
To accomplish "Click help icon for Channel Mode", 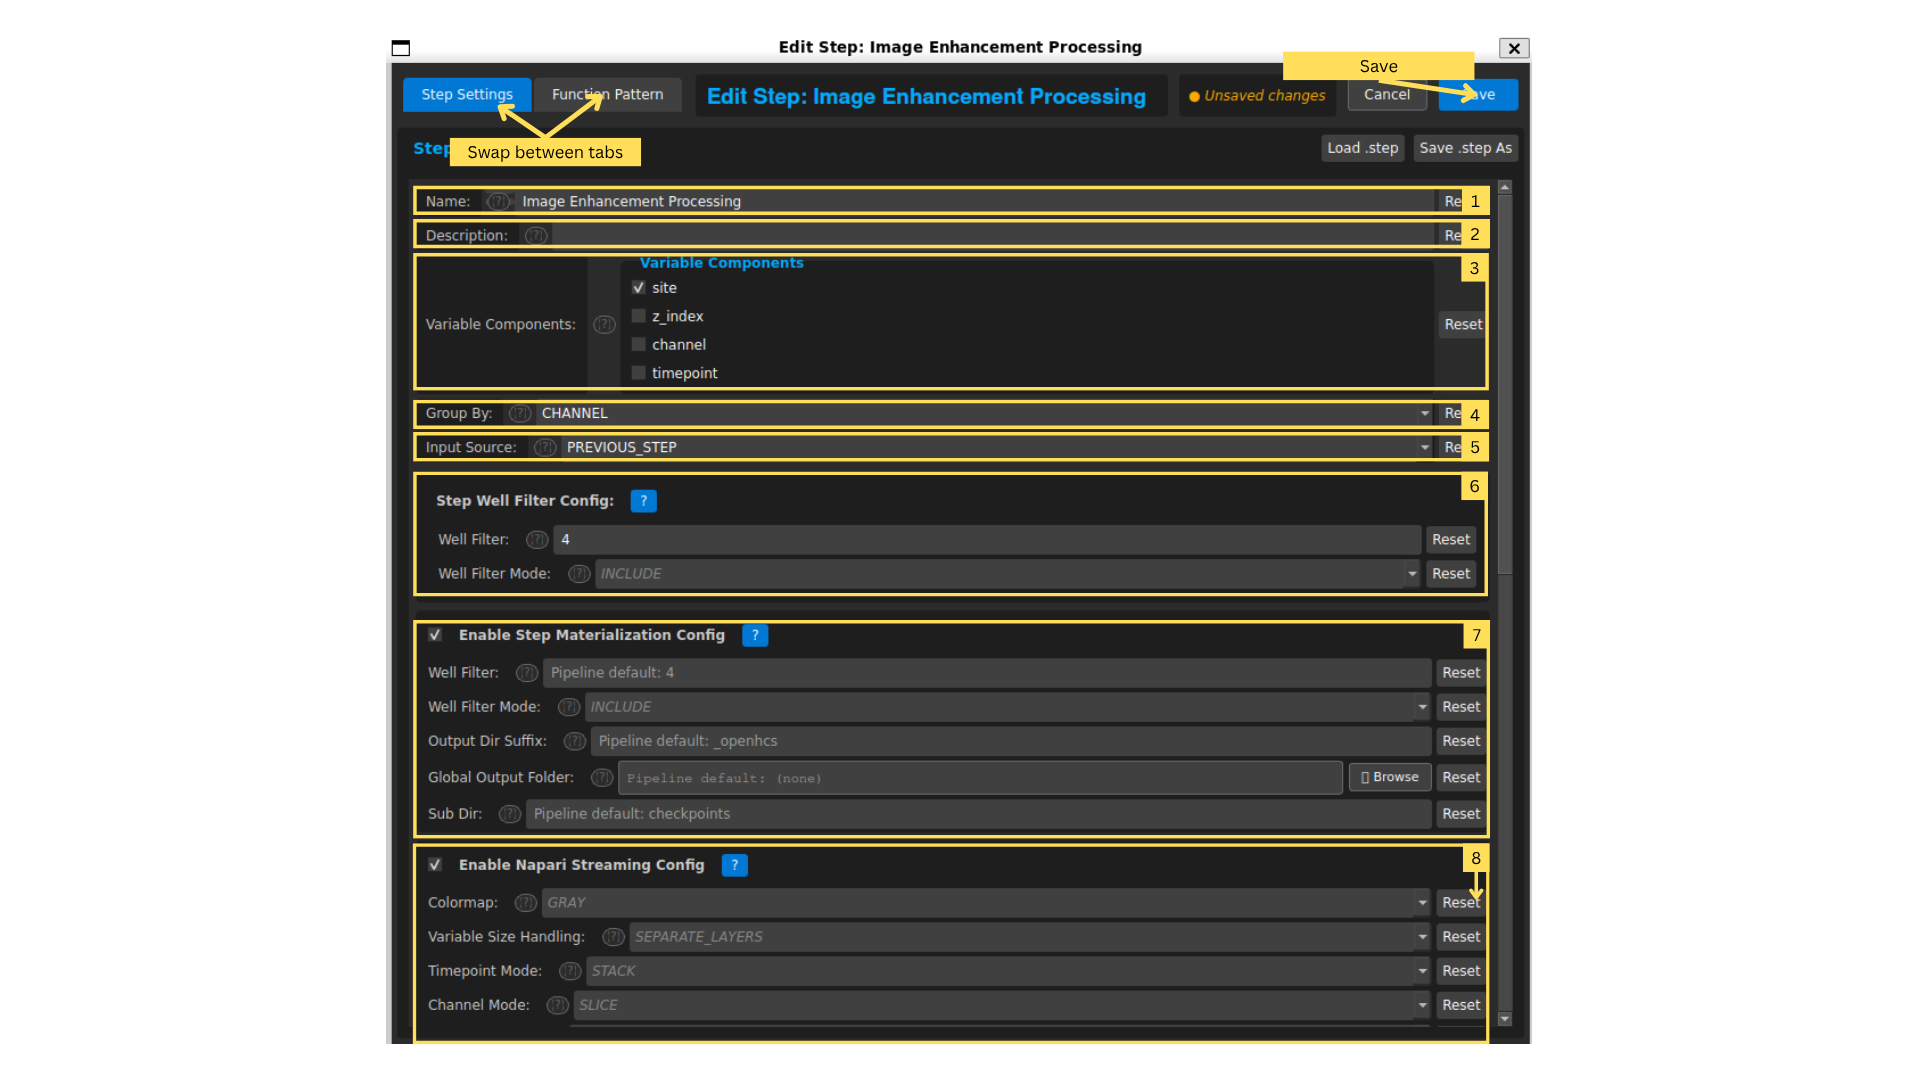I will coord(558,1005).
